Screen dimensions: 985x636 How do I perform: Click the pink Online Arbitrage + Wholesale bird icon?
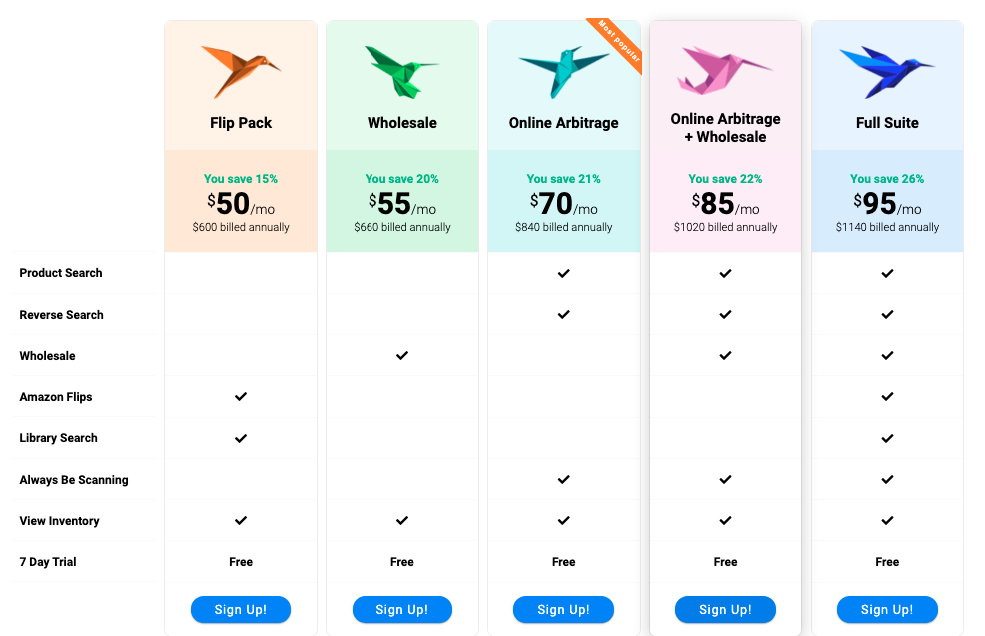(724, 70)
